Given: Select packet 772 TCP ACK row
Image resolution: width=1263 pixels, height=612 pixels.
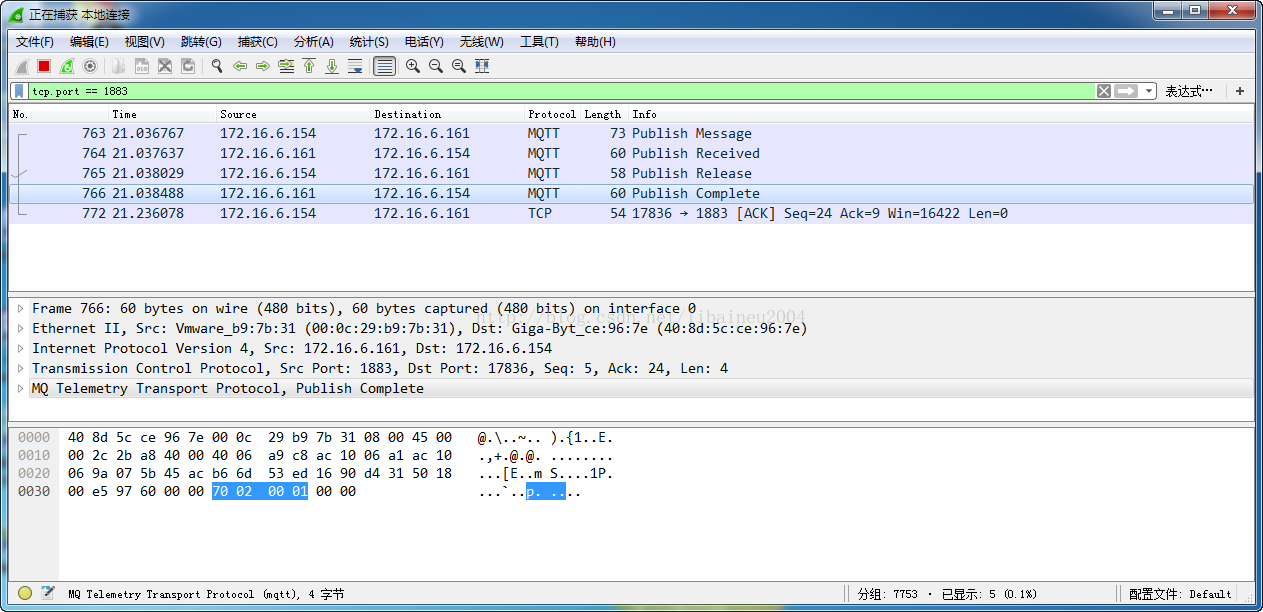Looking at the screenshot, I should click(x=631, y=213).
